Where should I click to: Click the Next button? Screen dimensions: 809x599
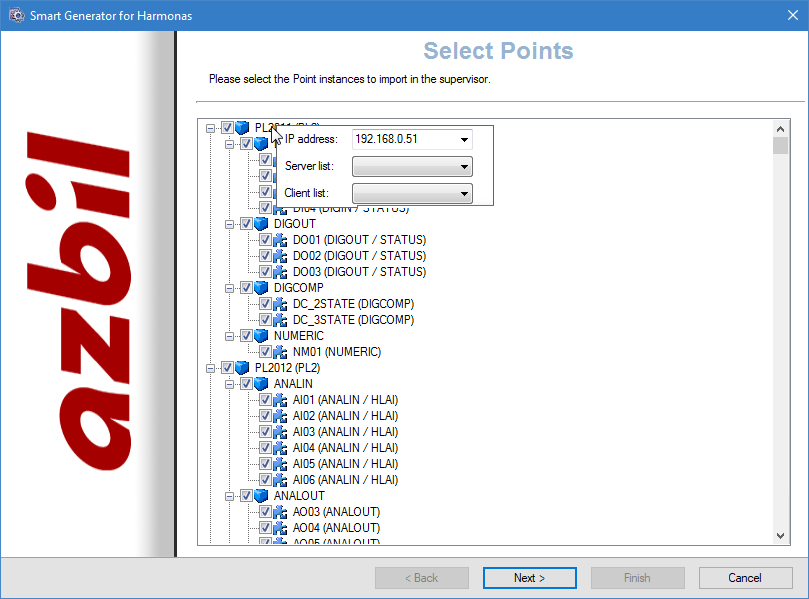click(x=529, y=578)
